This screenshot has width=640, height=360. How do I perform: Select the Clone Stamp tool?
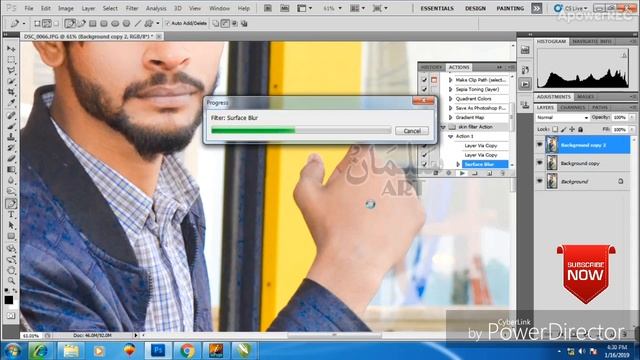click(11, 137)
